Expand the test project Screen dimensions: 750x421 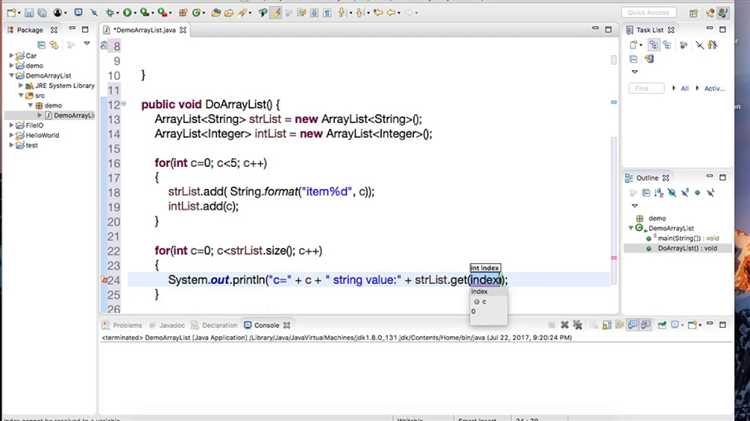click(x=11, y=145)
